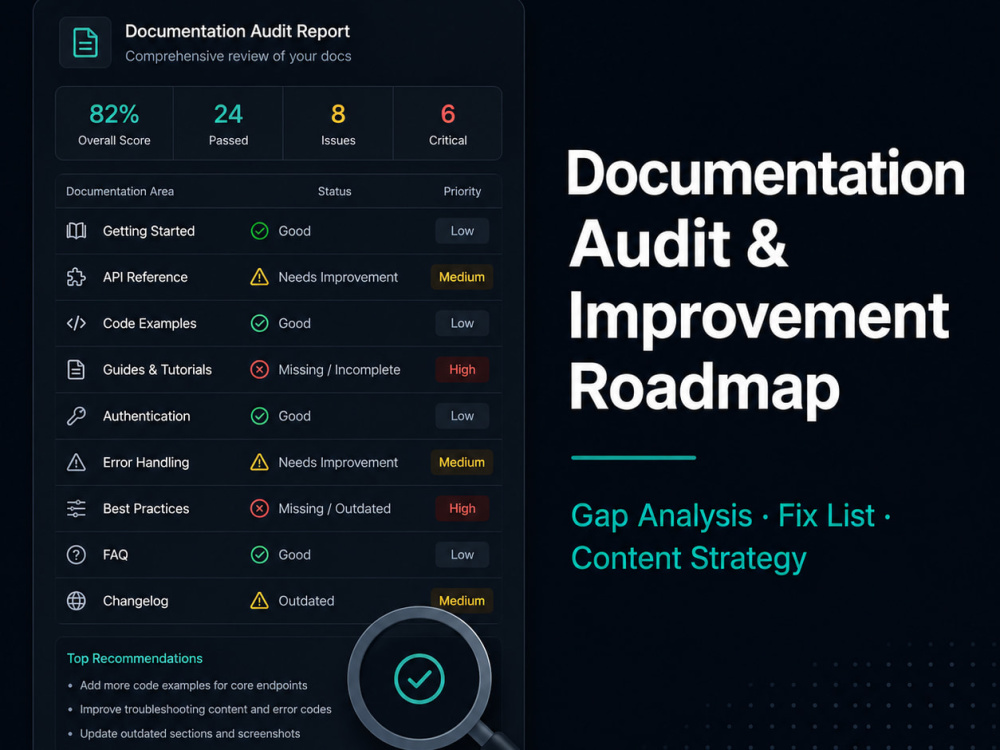Click the sliders icon for Best Practices
Viewport: 1000px width, 750px height.
[77, 508]
